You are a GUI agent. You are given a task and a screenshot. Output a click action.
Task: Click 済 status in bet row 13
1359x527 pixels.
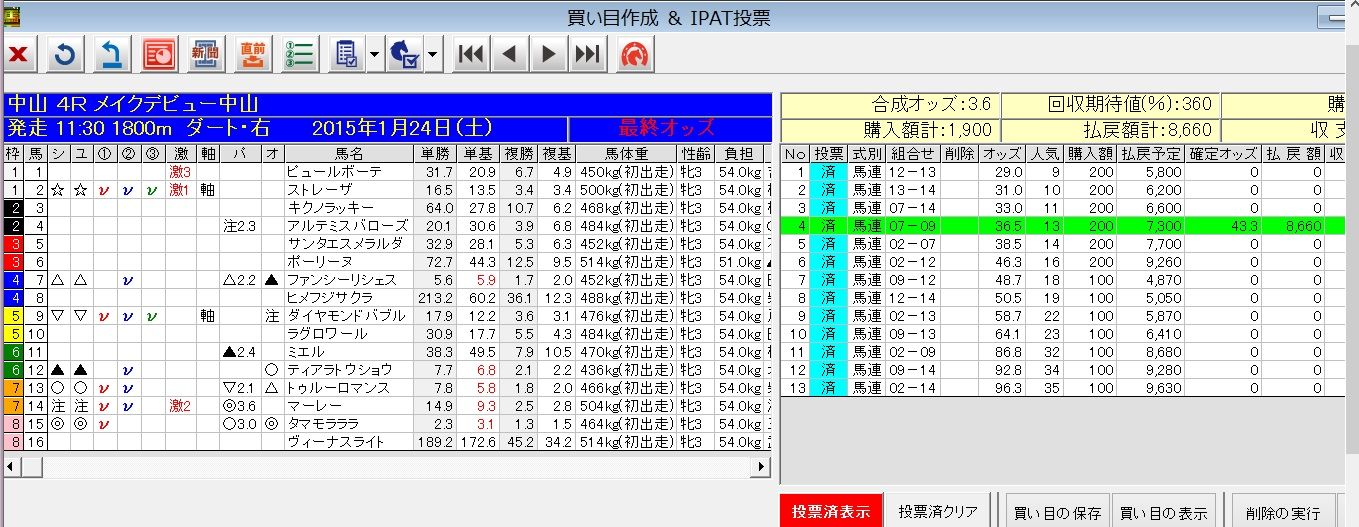click(x=829, y=388)
